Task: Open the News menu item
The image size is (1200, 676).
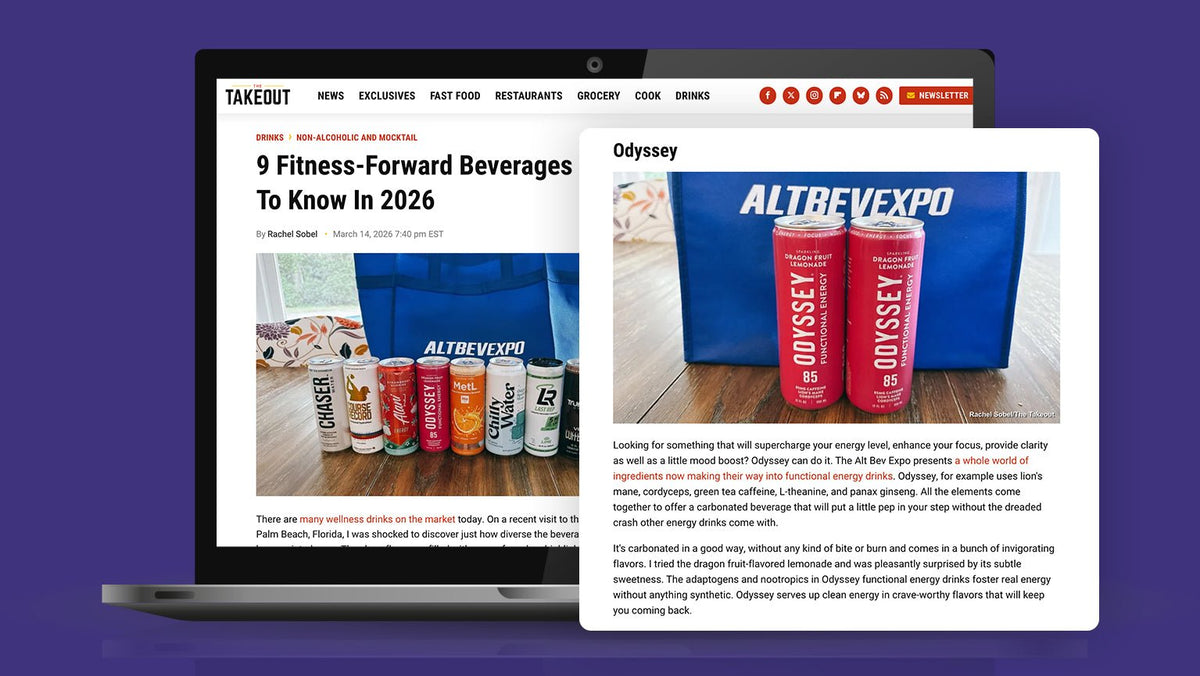Action: point(331,96)
